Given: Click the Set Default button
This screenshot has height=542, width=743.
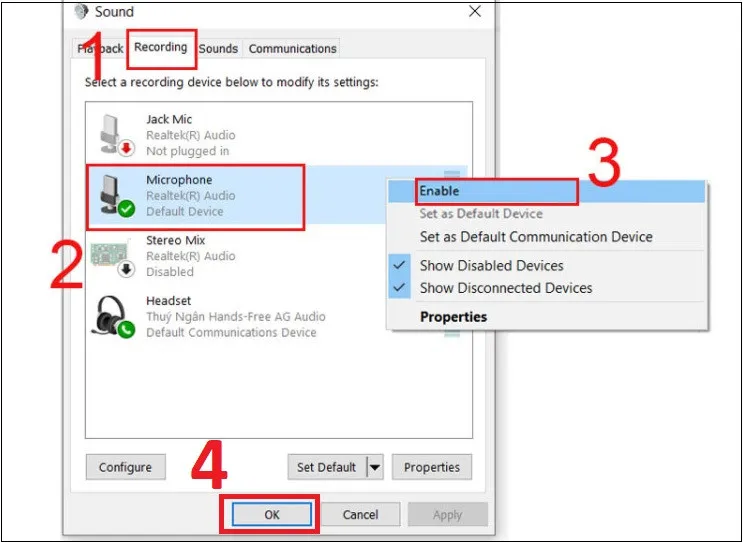Looking at the screenshot, I should 326,467.
